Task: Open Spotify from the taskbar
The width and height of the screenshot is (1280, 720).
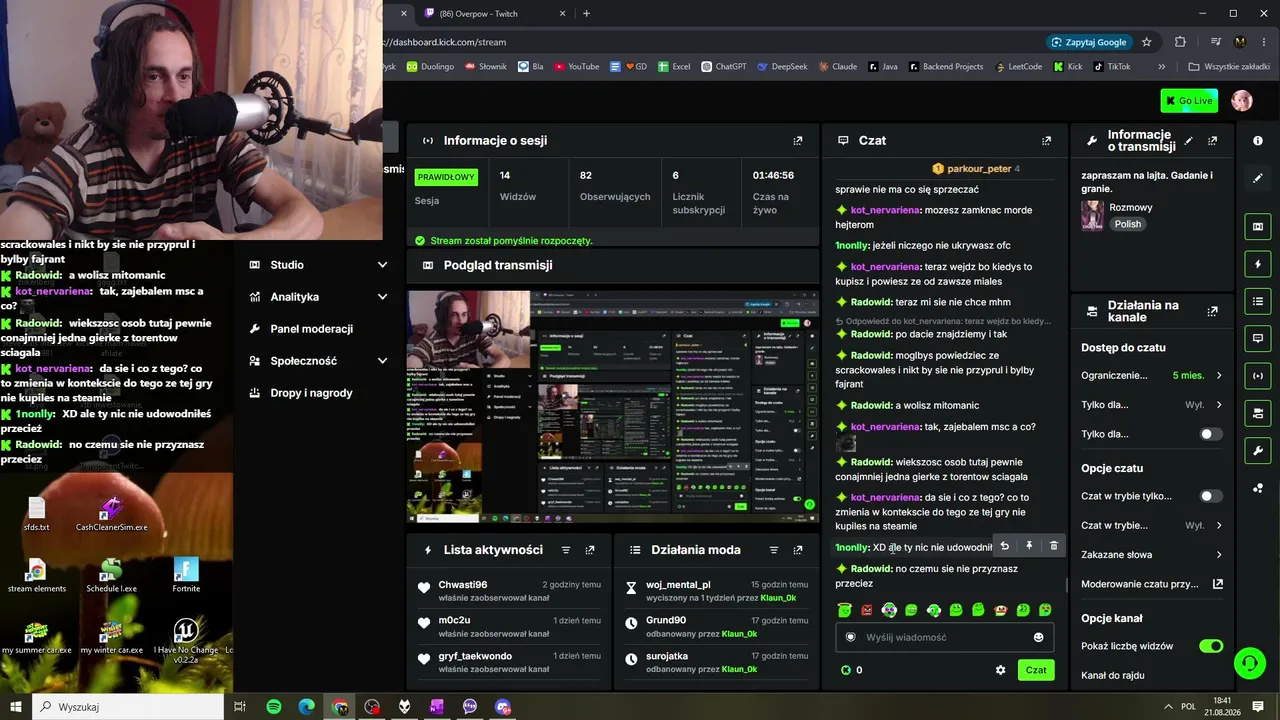Action: coord(274,707)
